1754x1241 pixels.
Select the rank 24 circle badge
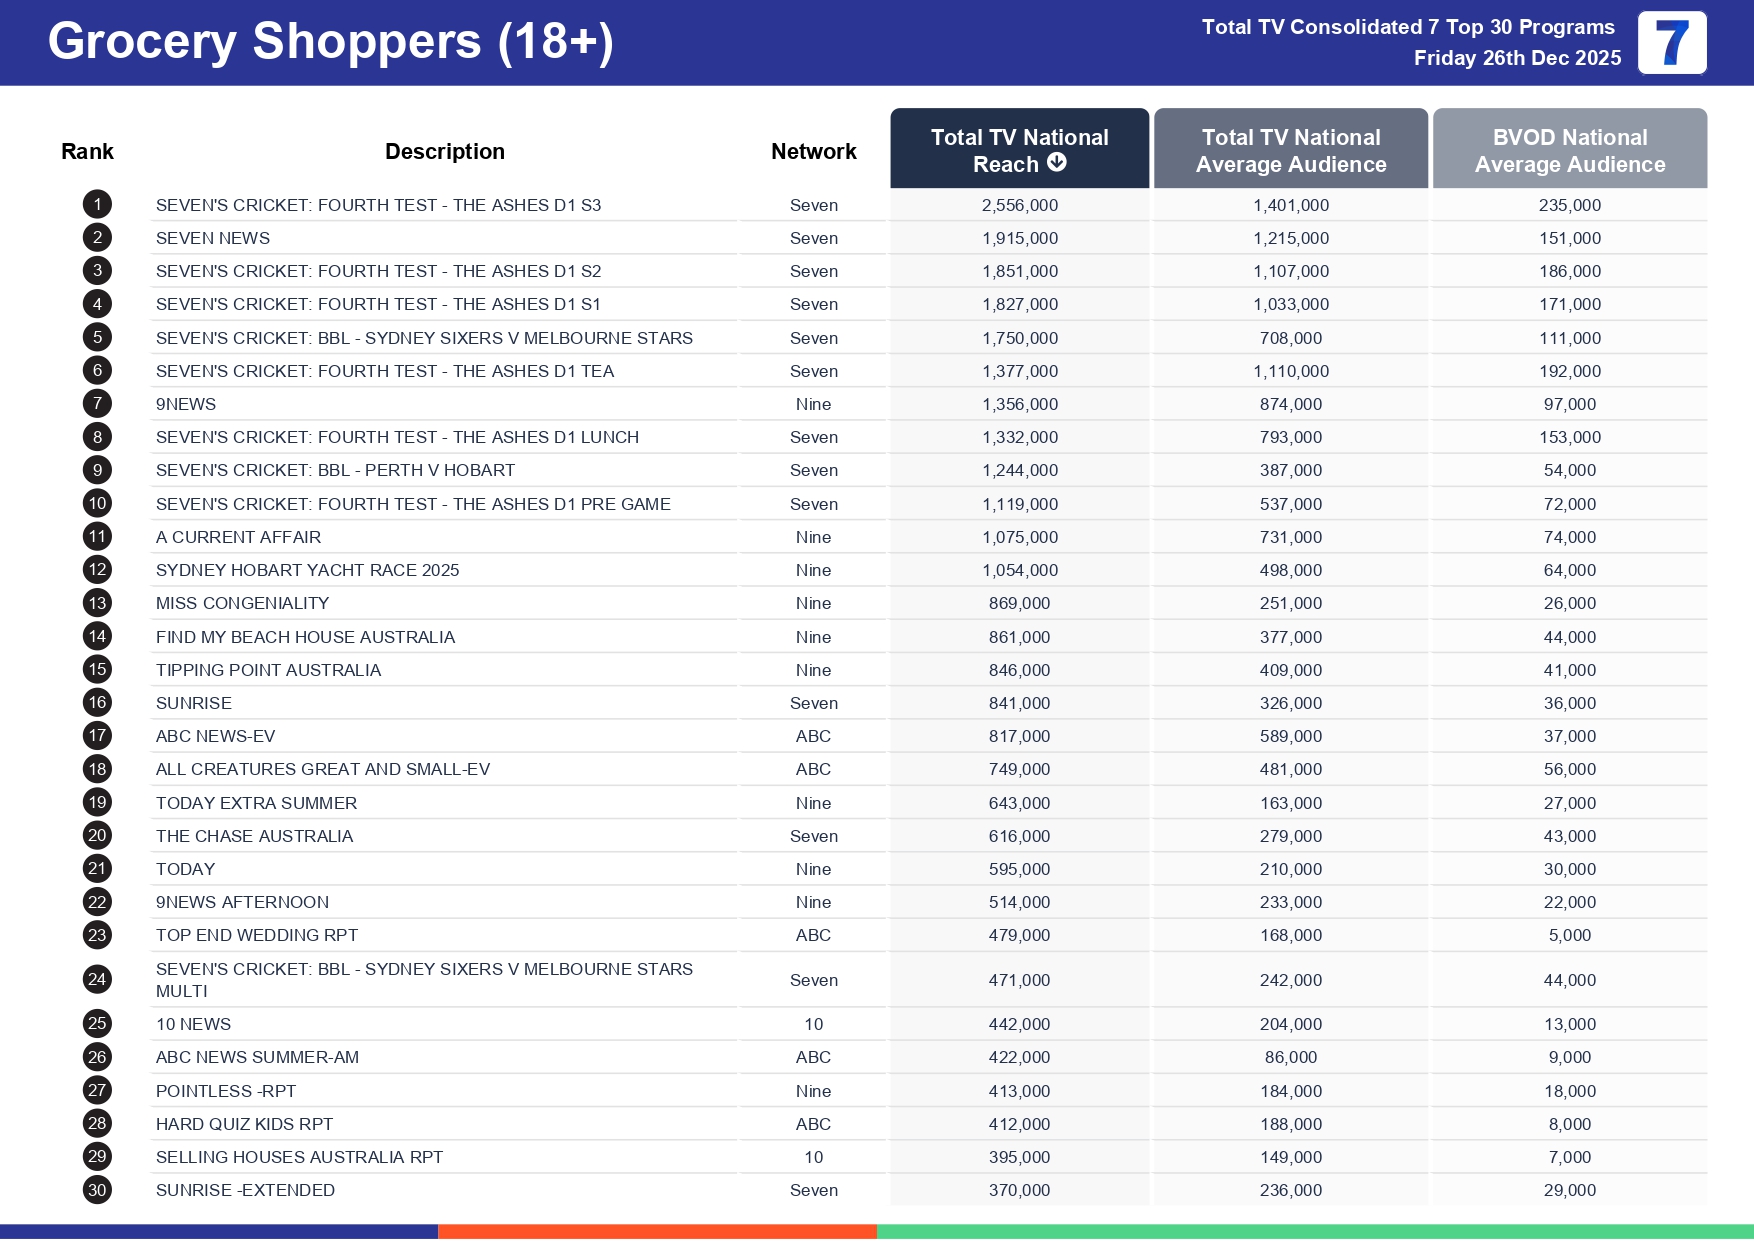point(97,980)
